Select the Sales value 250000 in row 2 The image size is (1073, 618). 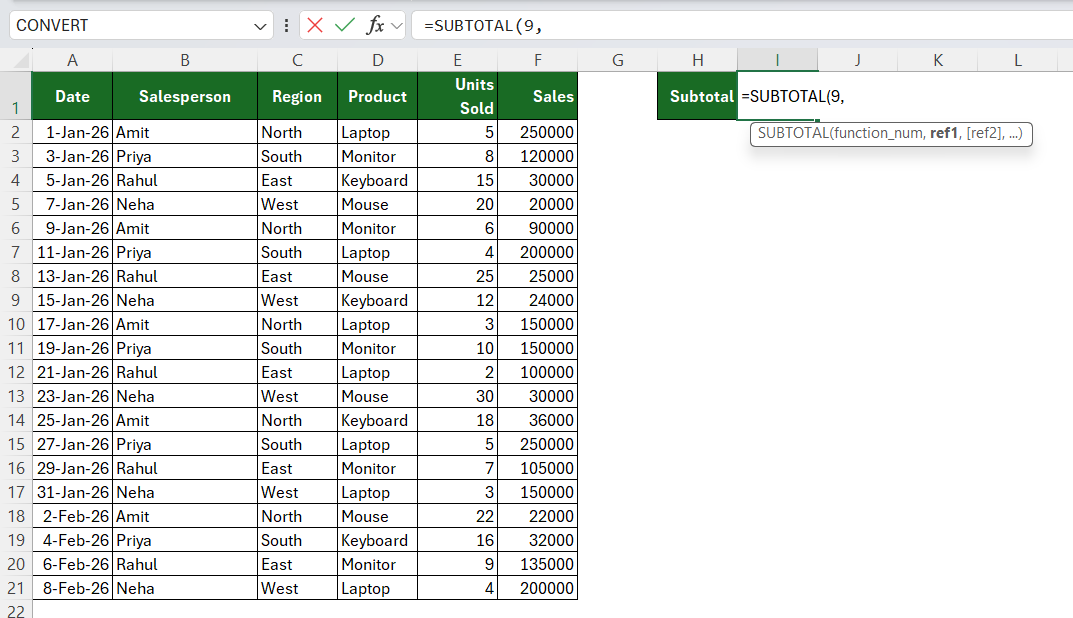(x=538, y=132)
